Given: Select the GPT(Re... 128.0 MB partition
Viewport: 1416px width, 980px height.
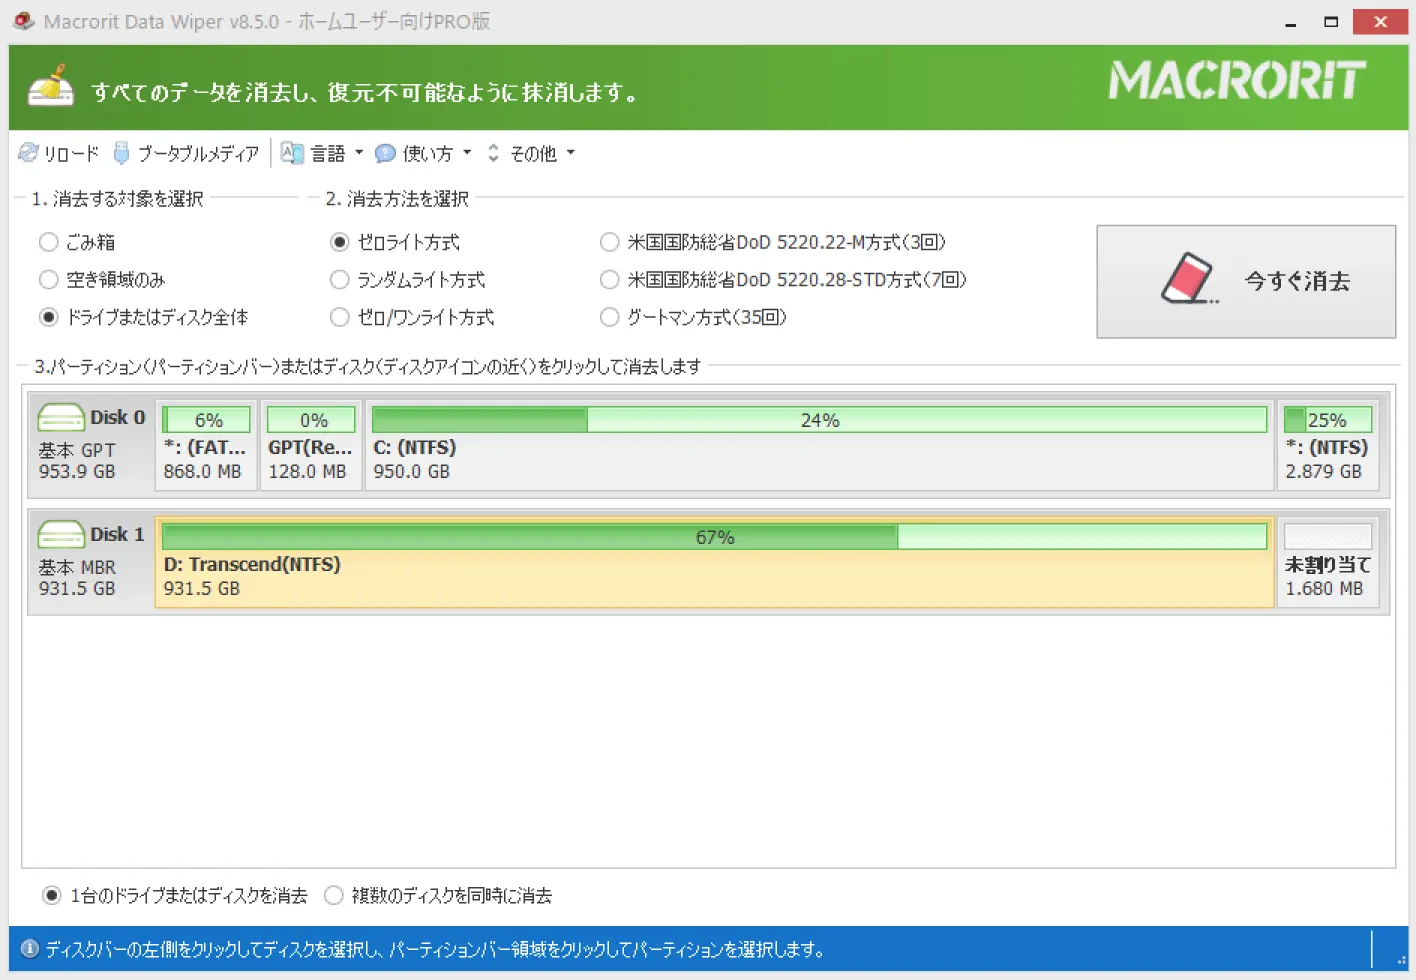Looking at the screenshot, I should click(311, 445).
